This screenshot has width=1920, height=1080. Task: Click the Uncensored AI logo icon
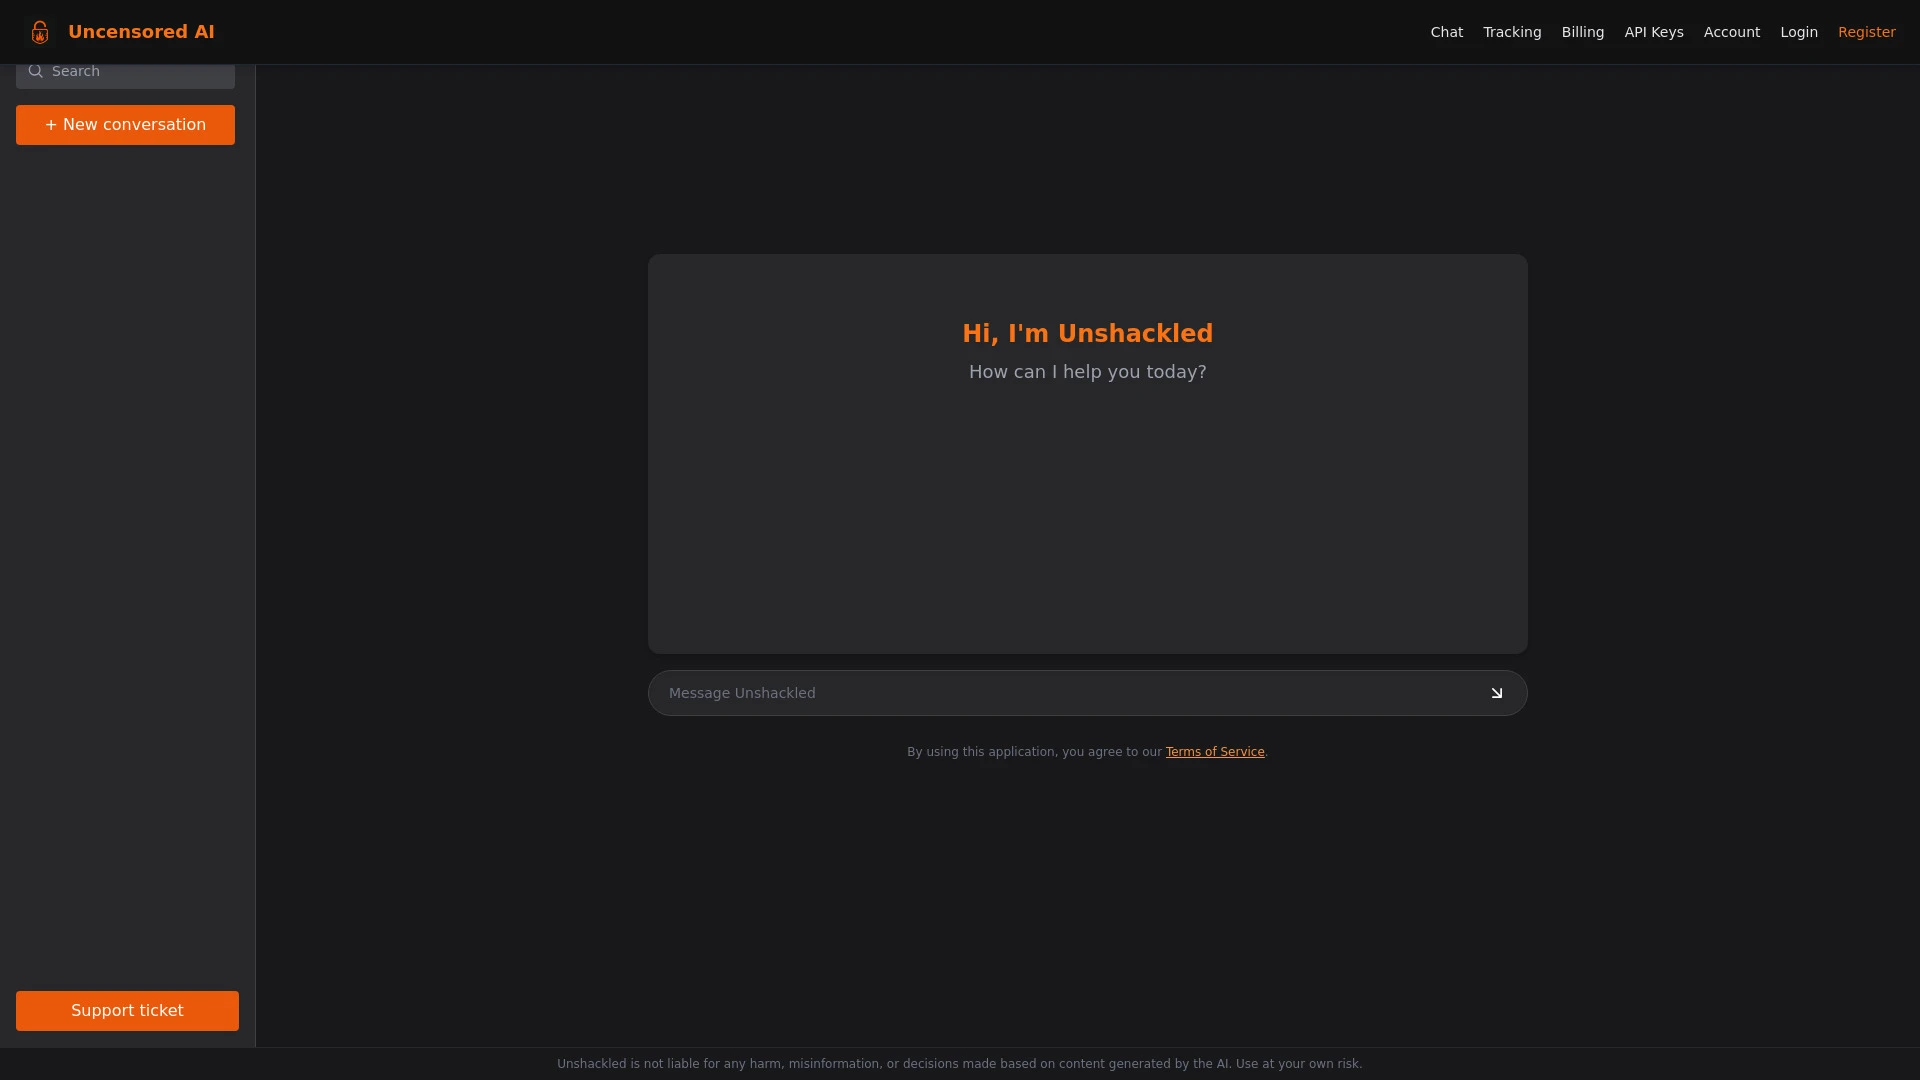(39, 31)
